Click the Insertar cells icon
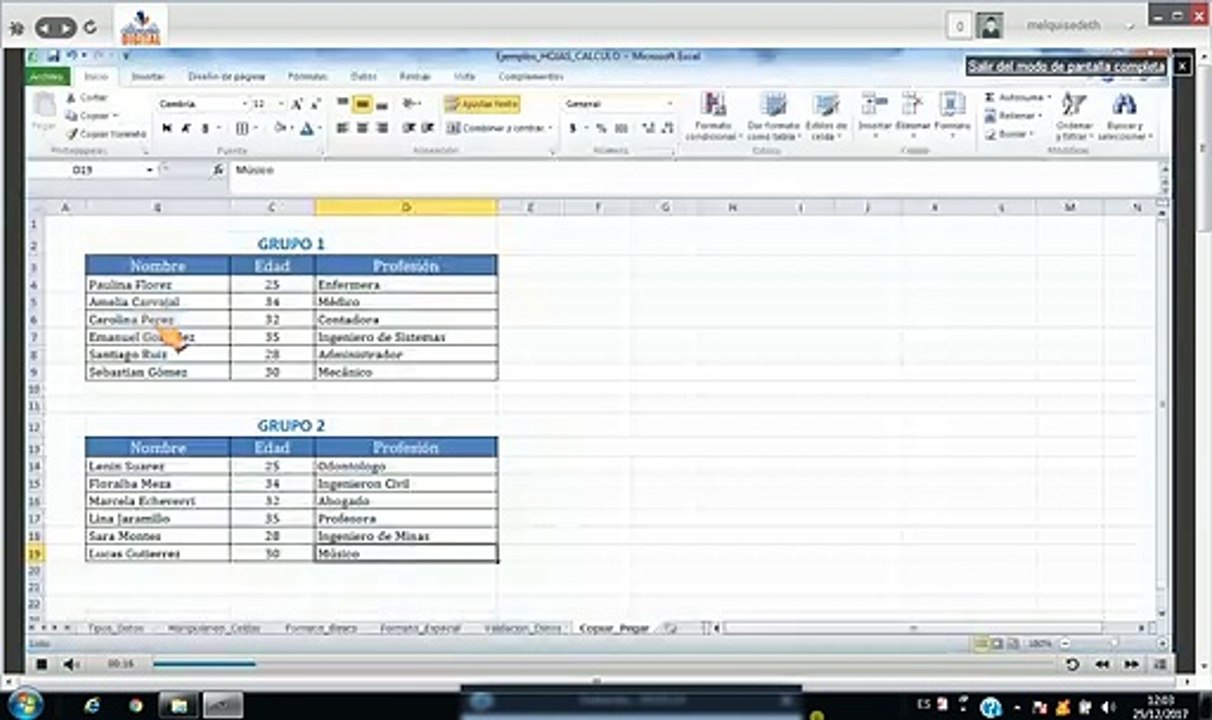 (x=874, y=104)
